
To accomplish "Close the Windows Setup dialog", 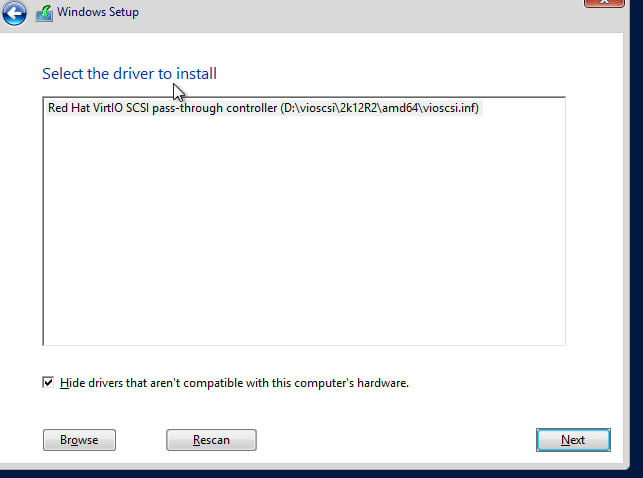I will click(x=604, y=2).
